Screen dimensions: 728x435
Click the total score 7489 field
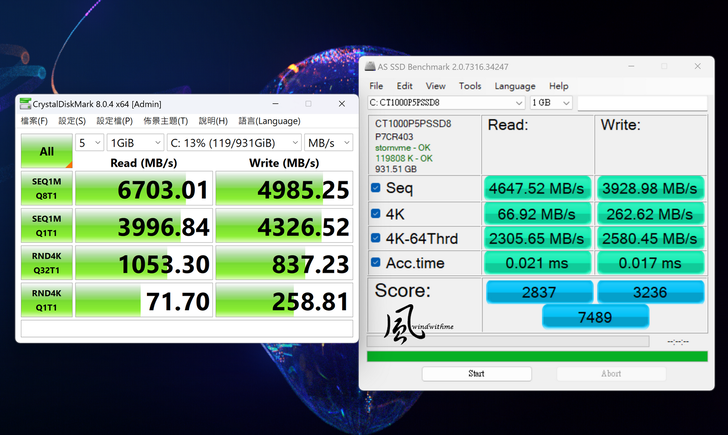(595, 316)
